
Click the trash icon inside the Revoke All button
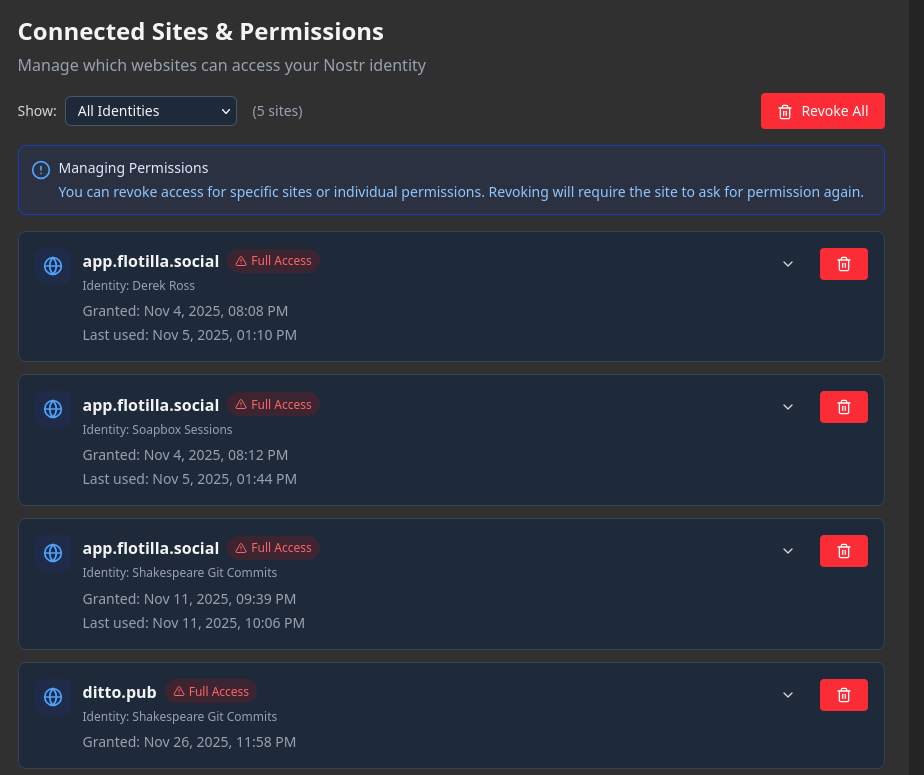click(x=784, y=111)
